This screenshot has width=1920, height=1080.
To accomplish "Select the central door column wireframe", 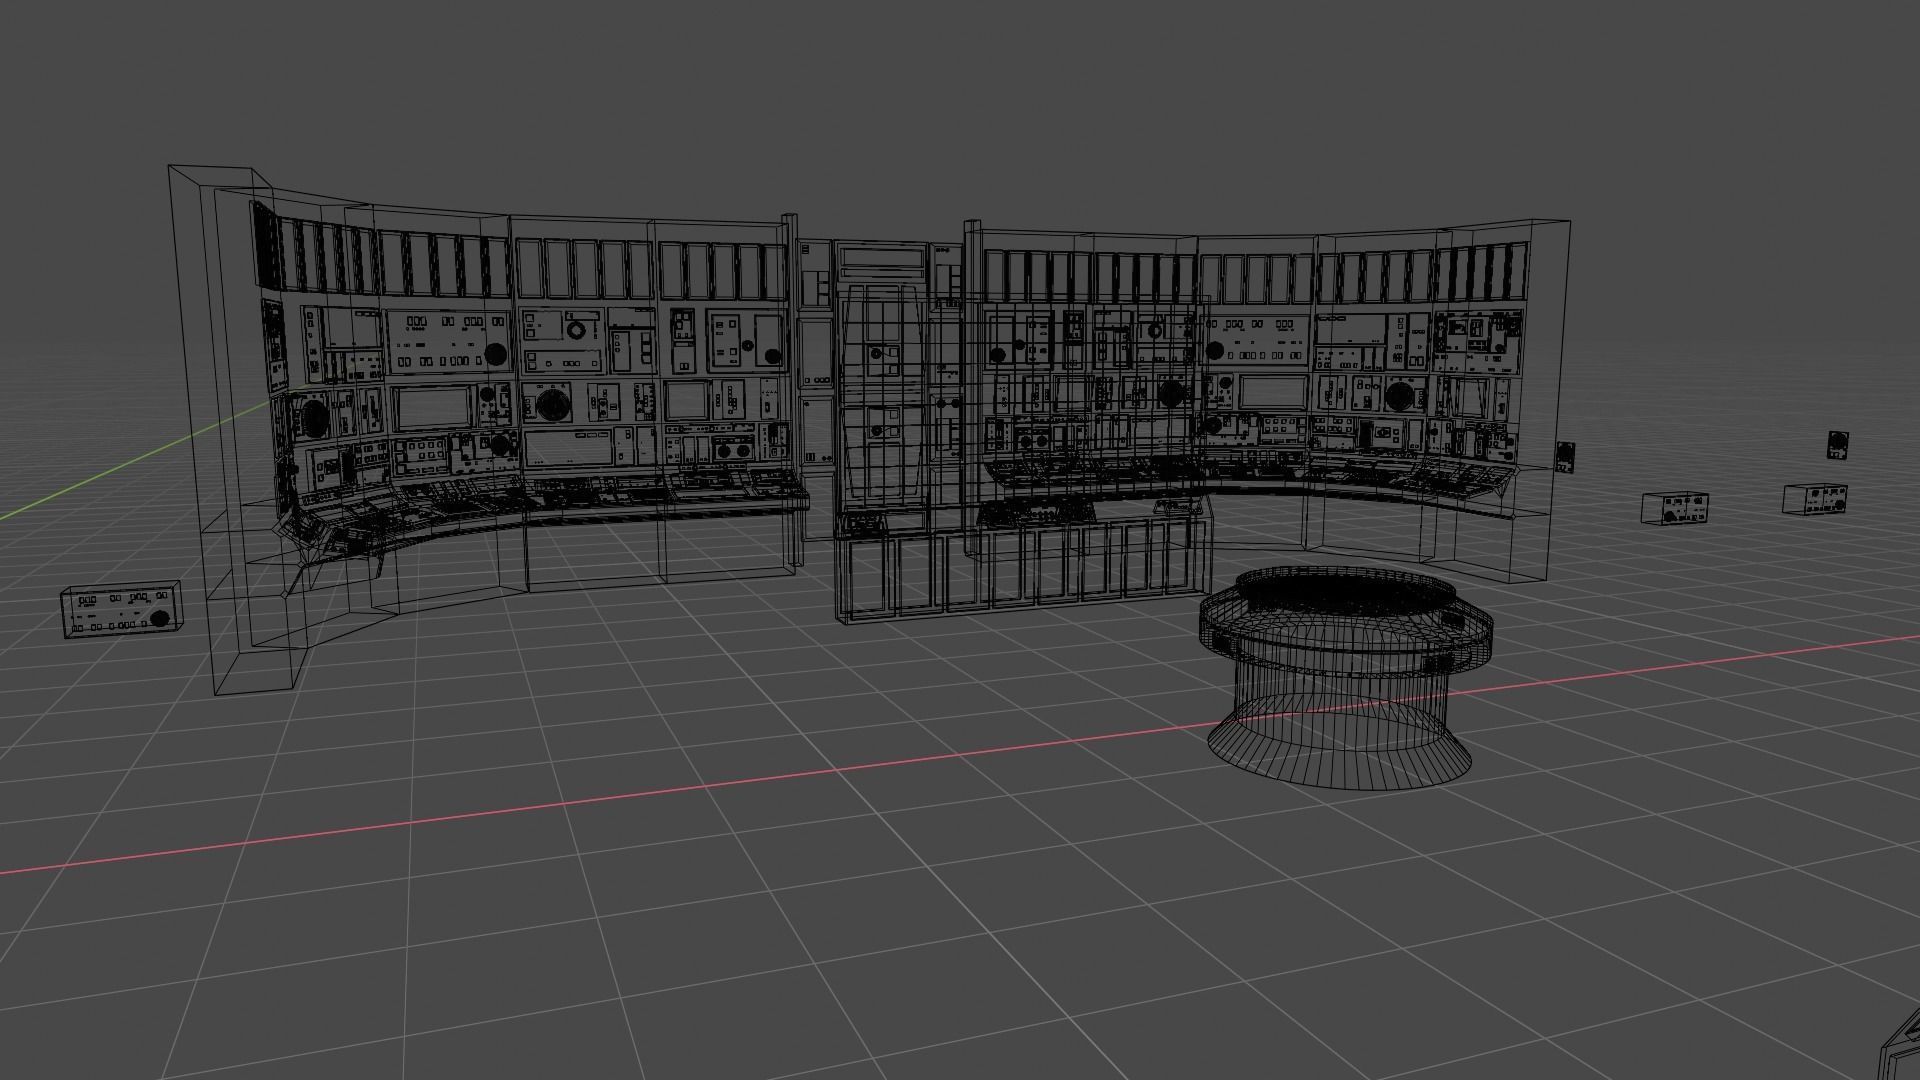I will tap(880, 390).
